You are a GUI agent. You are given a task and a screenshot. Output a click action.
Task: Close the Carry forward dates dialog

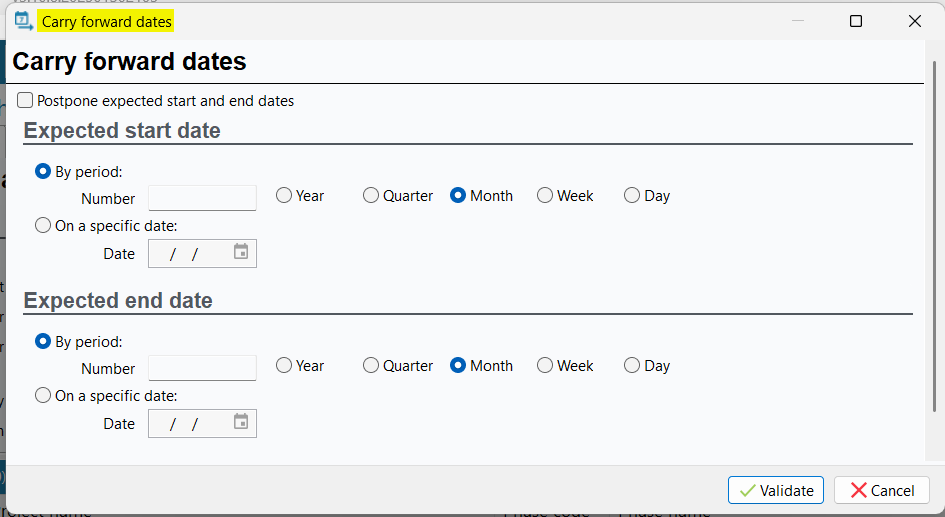click(915, 21)
